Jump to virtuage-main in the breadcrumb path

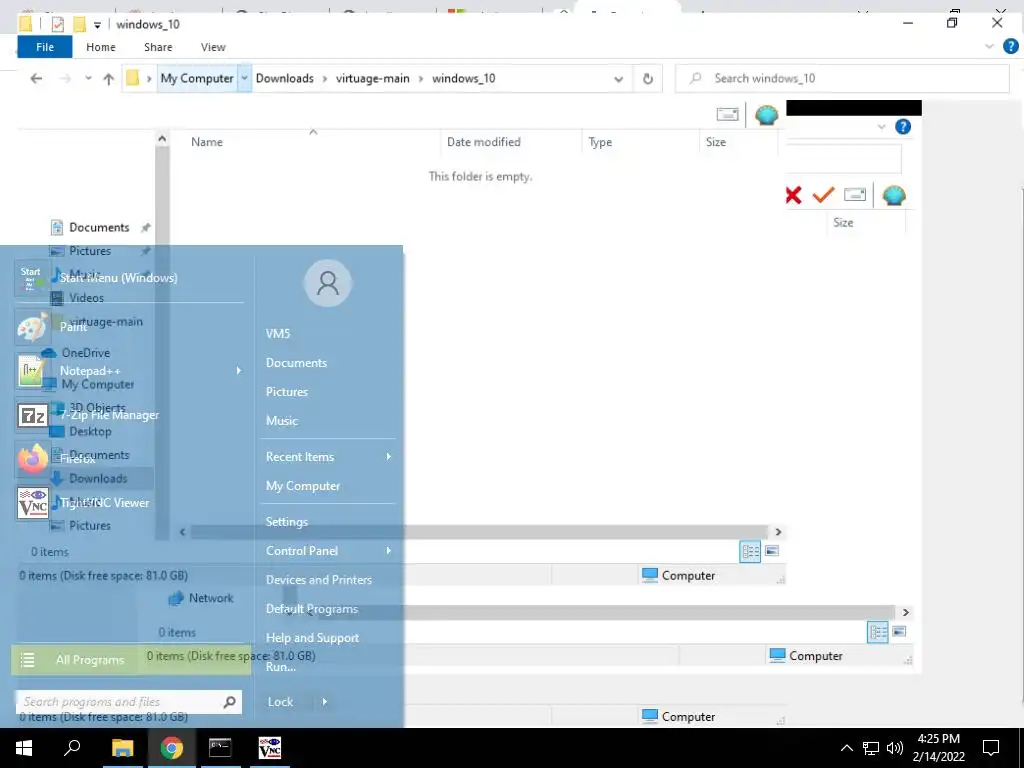point(372,78)
